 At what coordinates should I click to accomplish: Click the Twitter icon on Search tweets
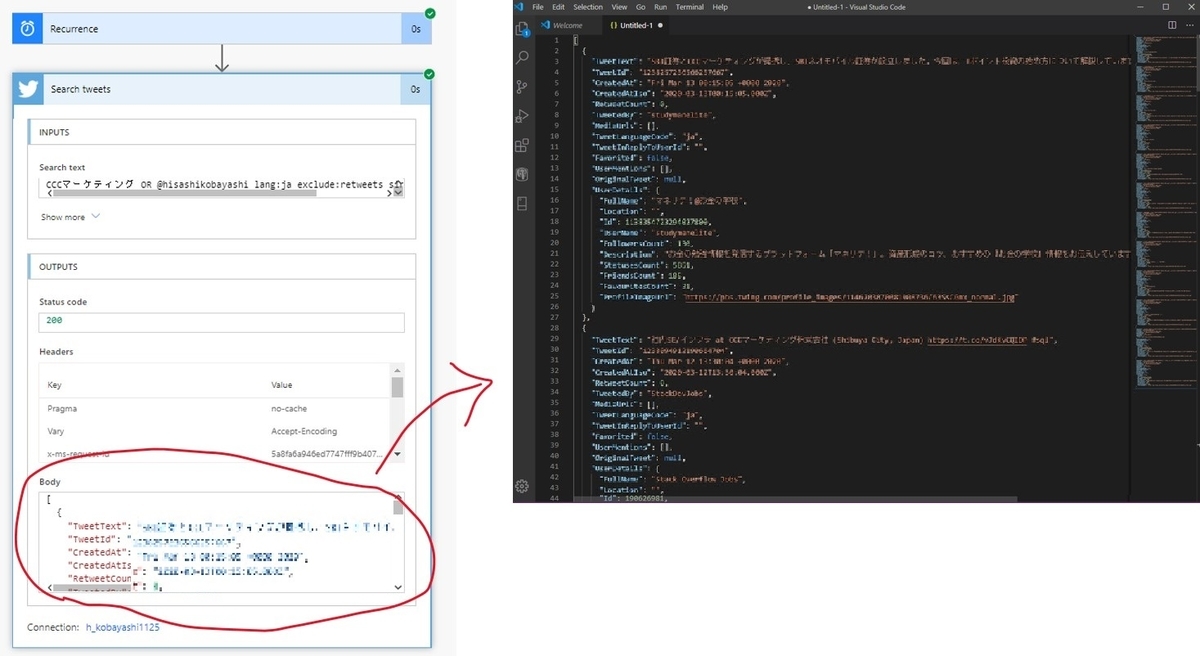28,89
